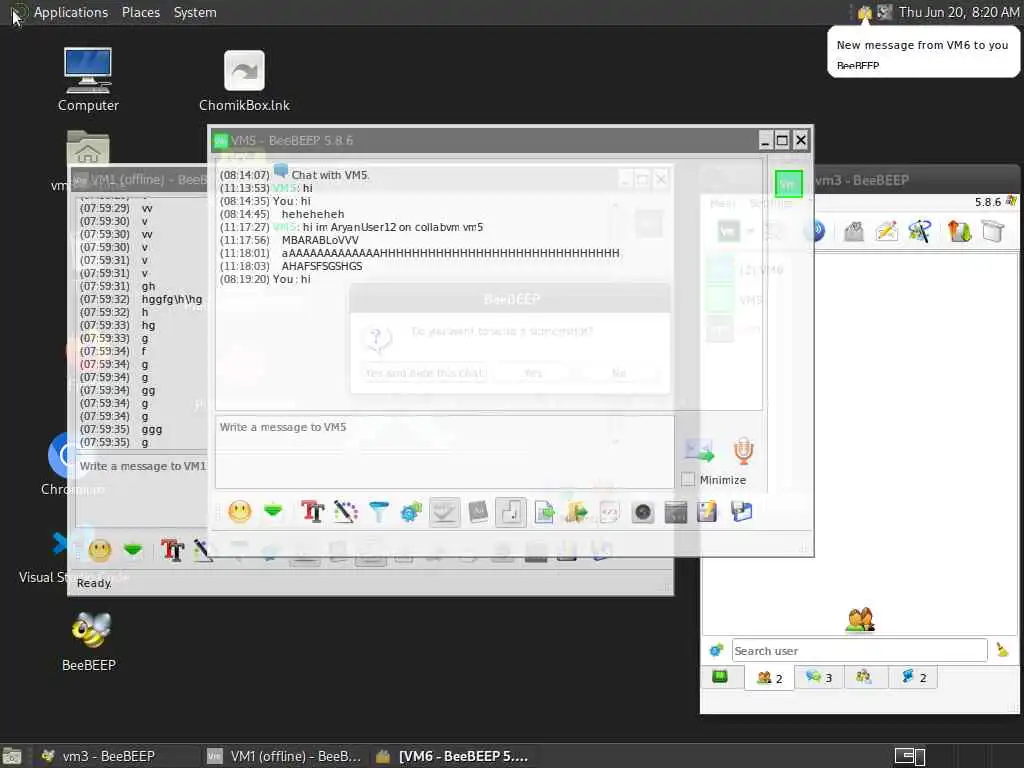
Task: Open font chooser (TT) in VM5 toolbar
Action: 312,511
